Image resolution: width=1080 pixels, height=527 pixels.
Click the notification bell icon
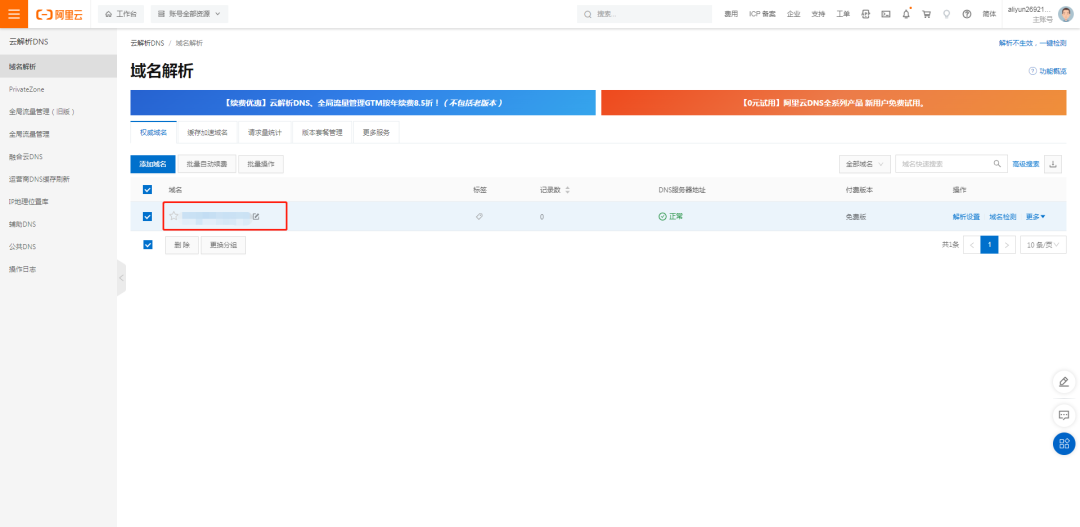[x=906, y=14]
